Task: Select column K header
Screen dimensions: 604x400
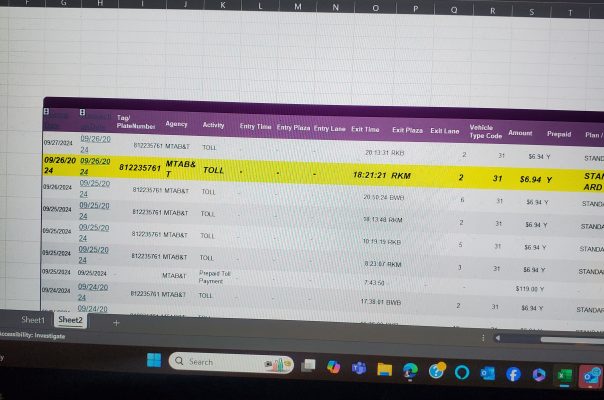Action: click(x=223, y=5)
